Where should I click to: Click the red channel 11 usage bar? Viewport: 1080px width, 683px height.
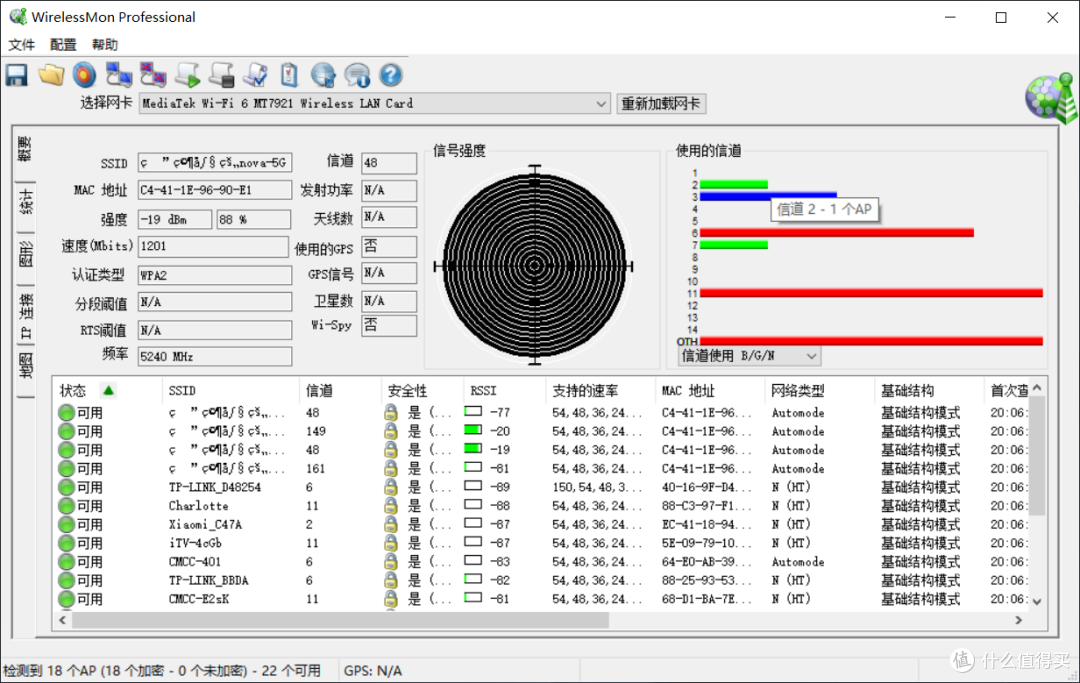point(871,293)
